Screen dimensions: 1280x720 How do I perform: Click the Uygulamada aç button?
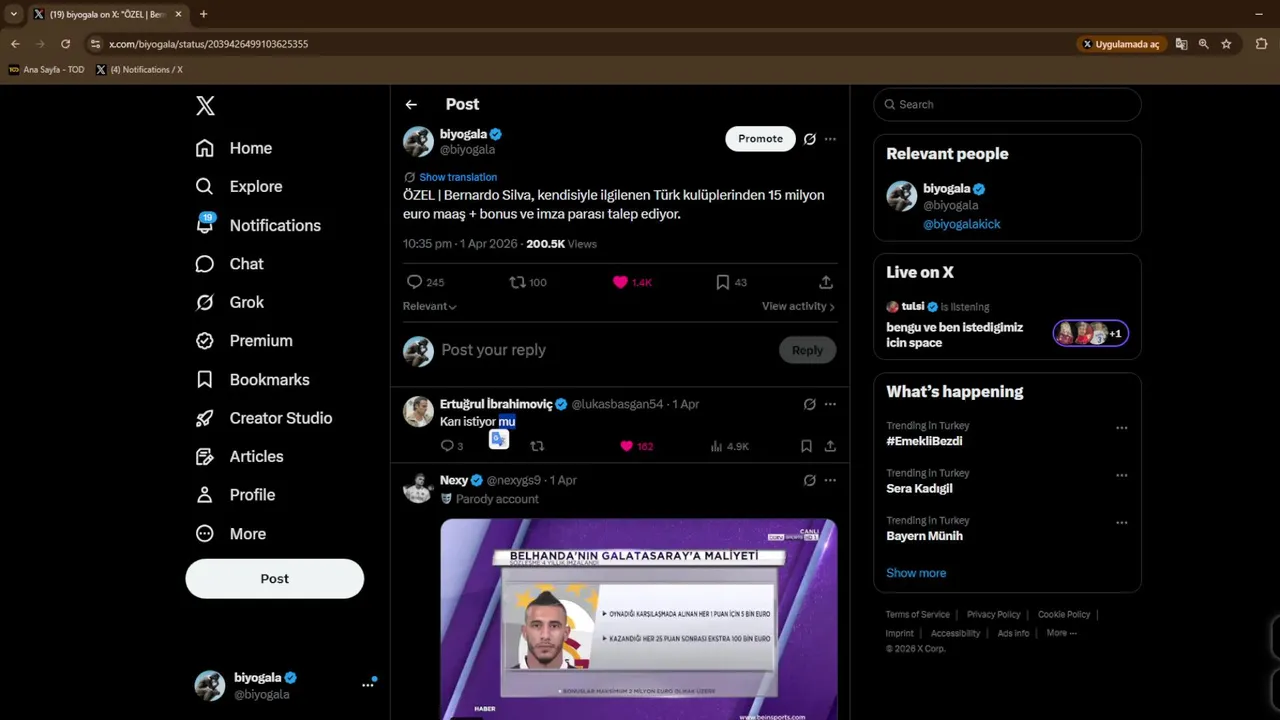[x=1120, y=44]
